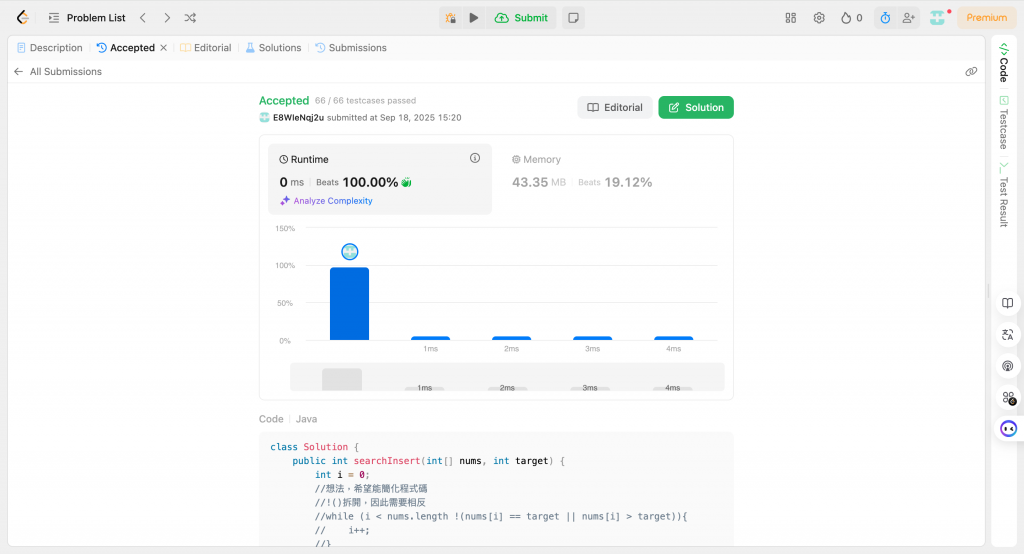Click the 4ms bar in chart

(673, 338)
